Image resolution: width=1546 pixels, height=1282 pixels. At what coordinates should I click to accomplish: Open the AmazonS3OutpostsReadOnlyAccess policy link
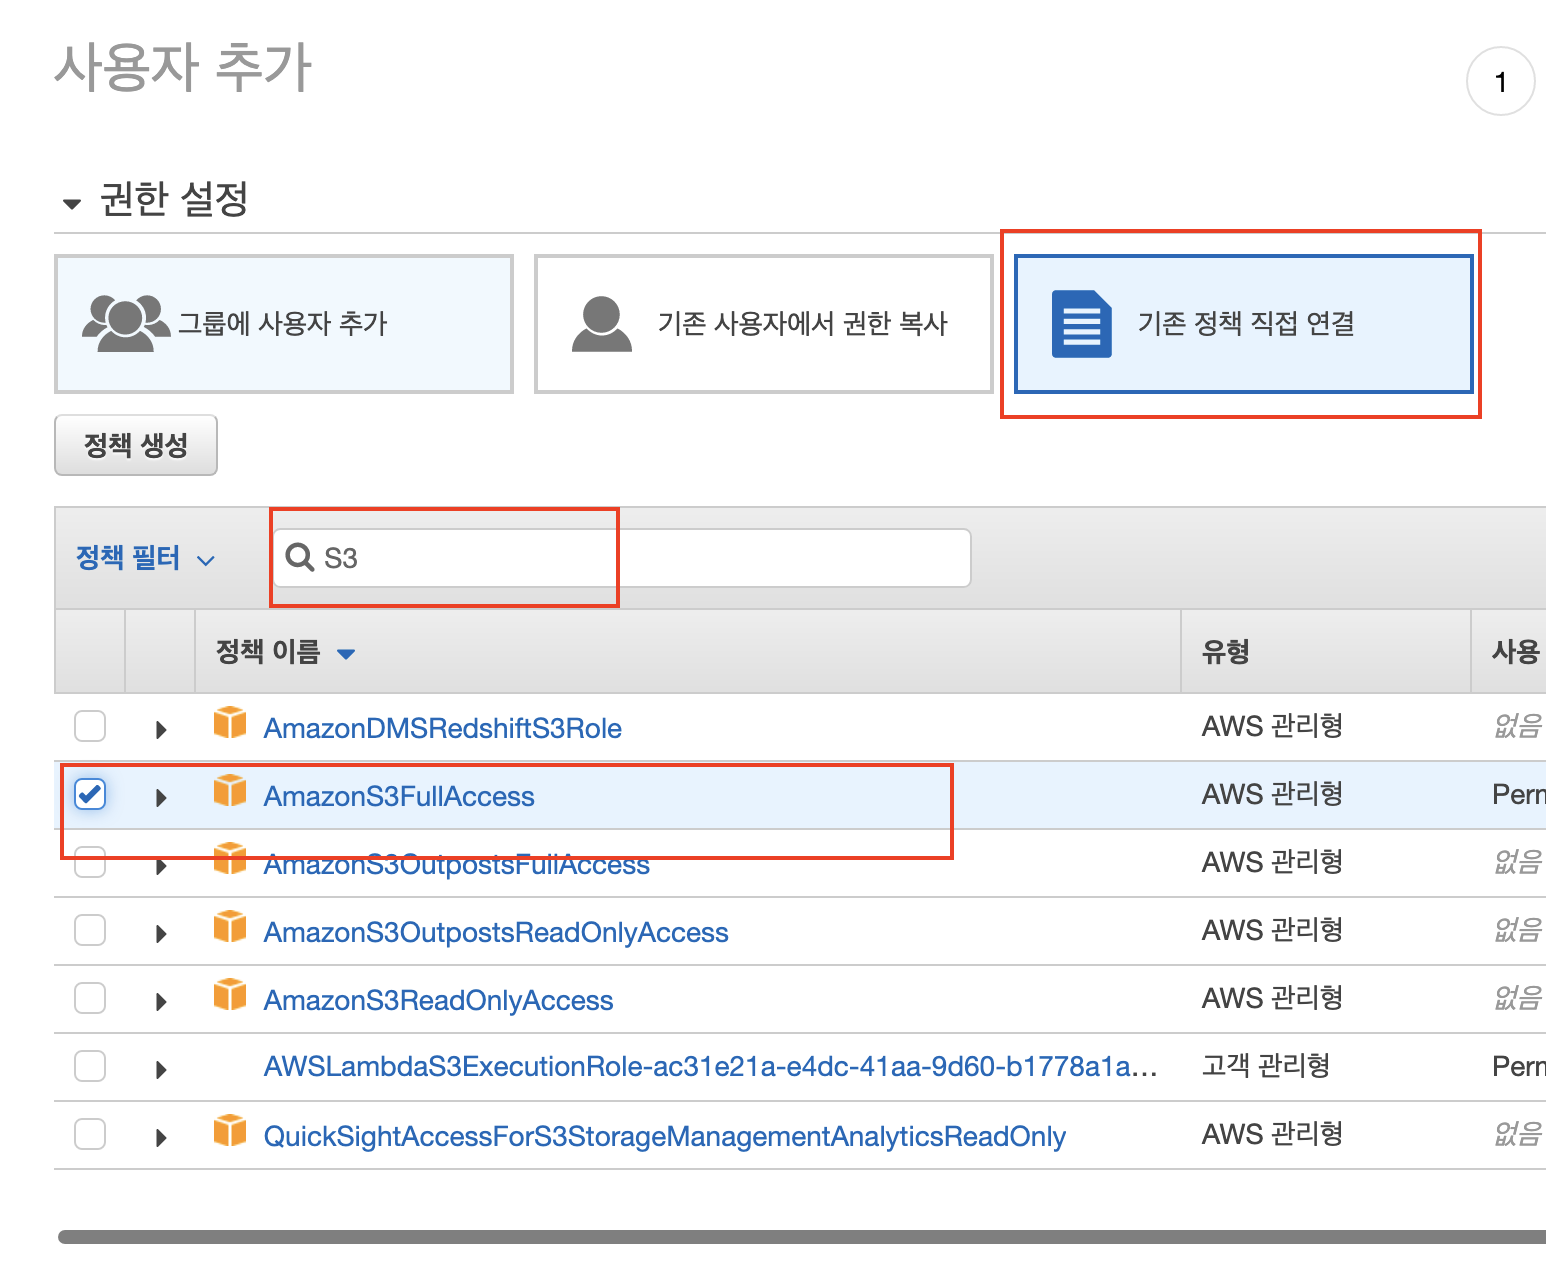496,932
